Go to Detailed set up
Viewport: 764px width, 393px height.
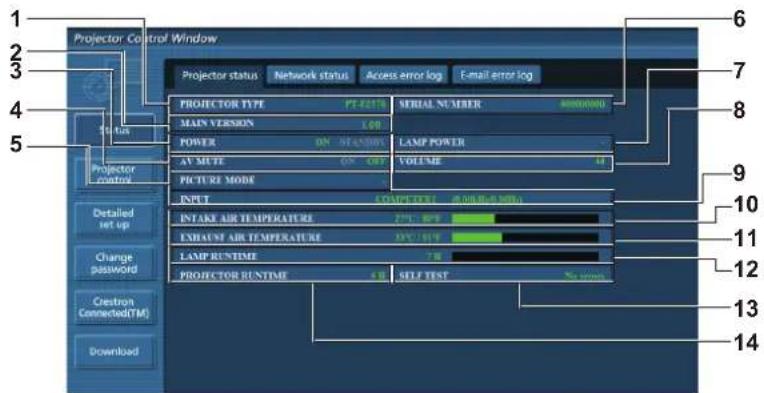tap(115, 219)
